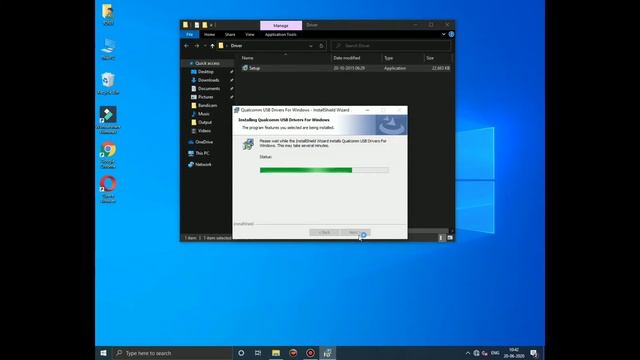
Task: Select Network in the navigation pane
Action: click(203, 164)
